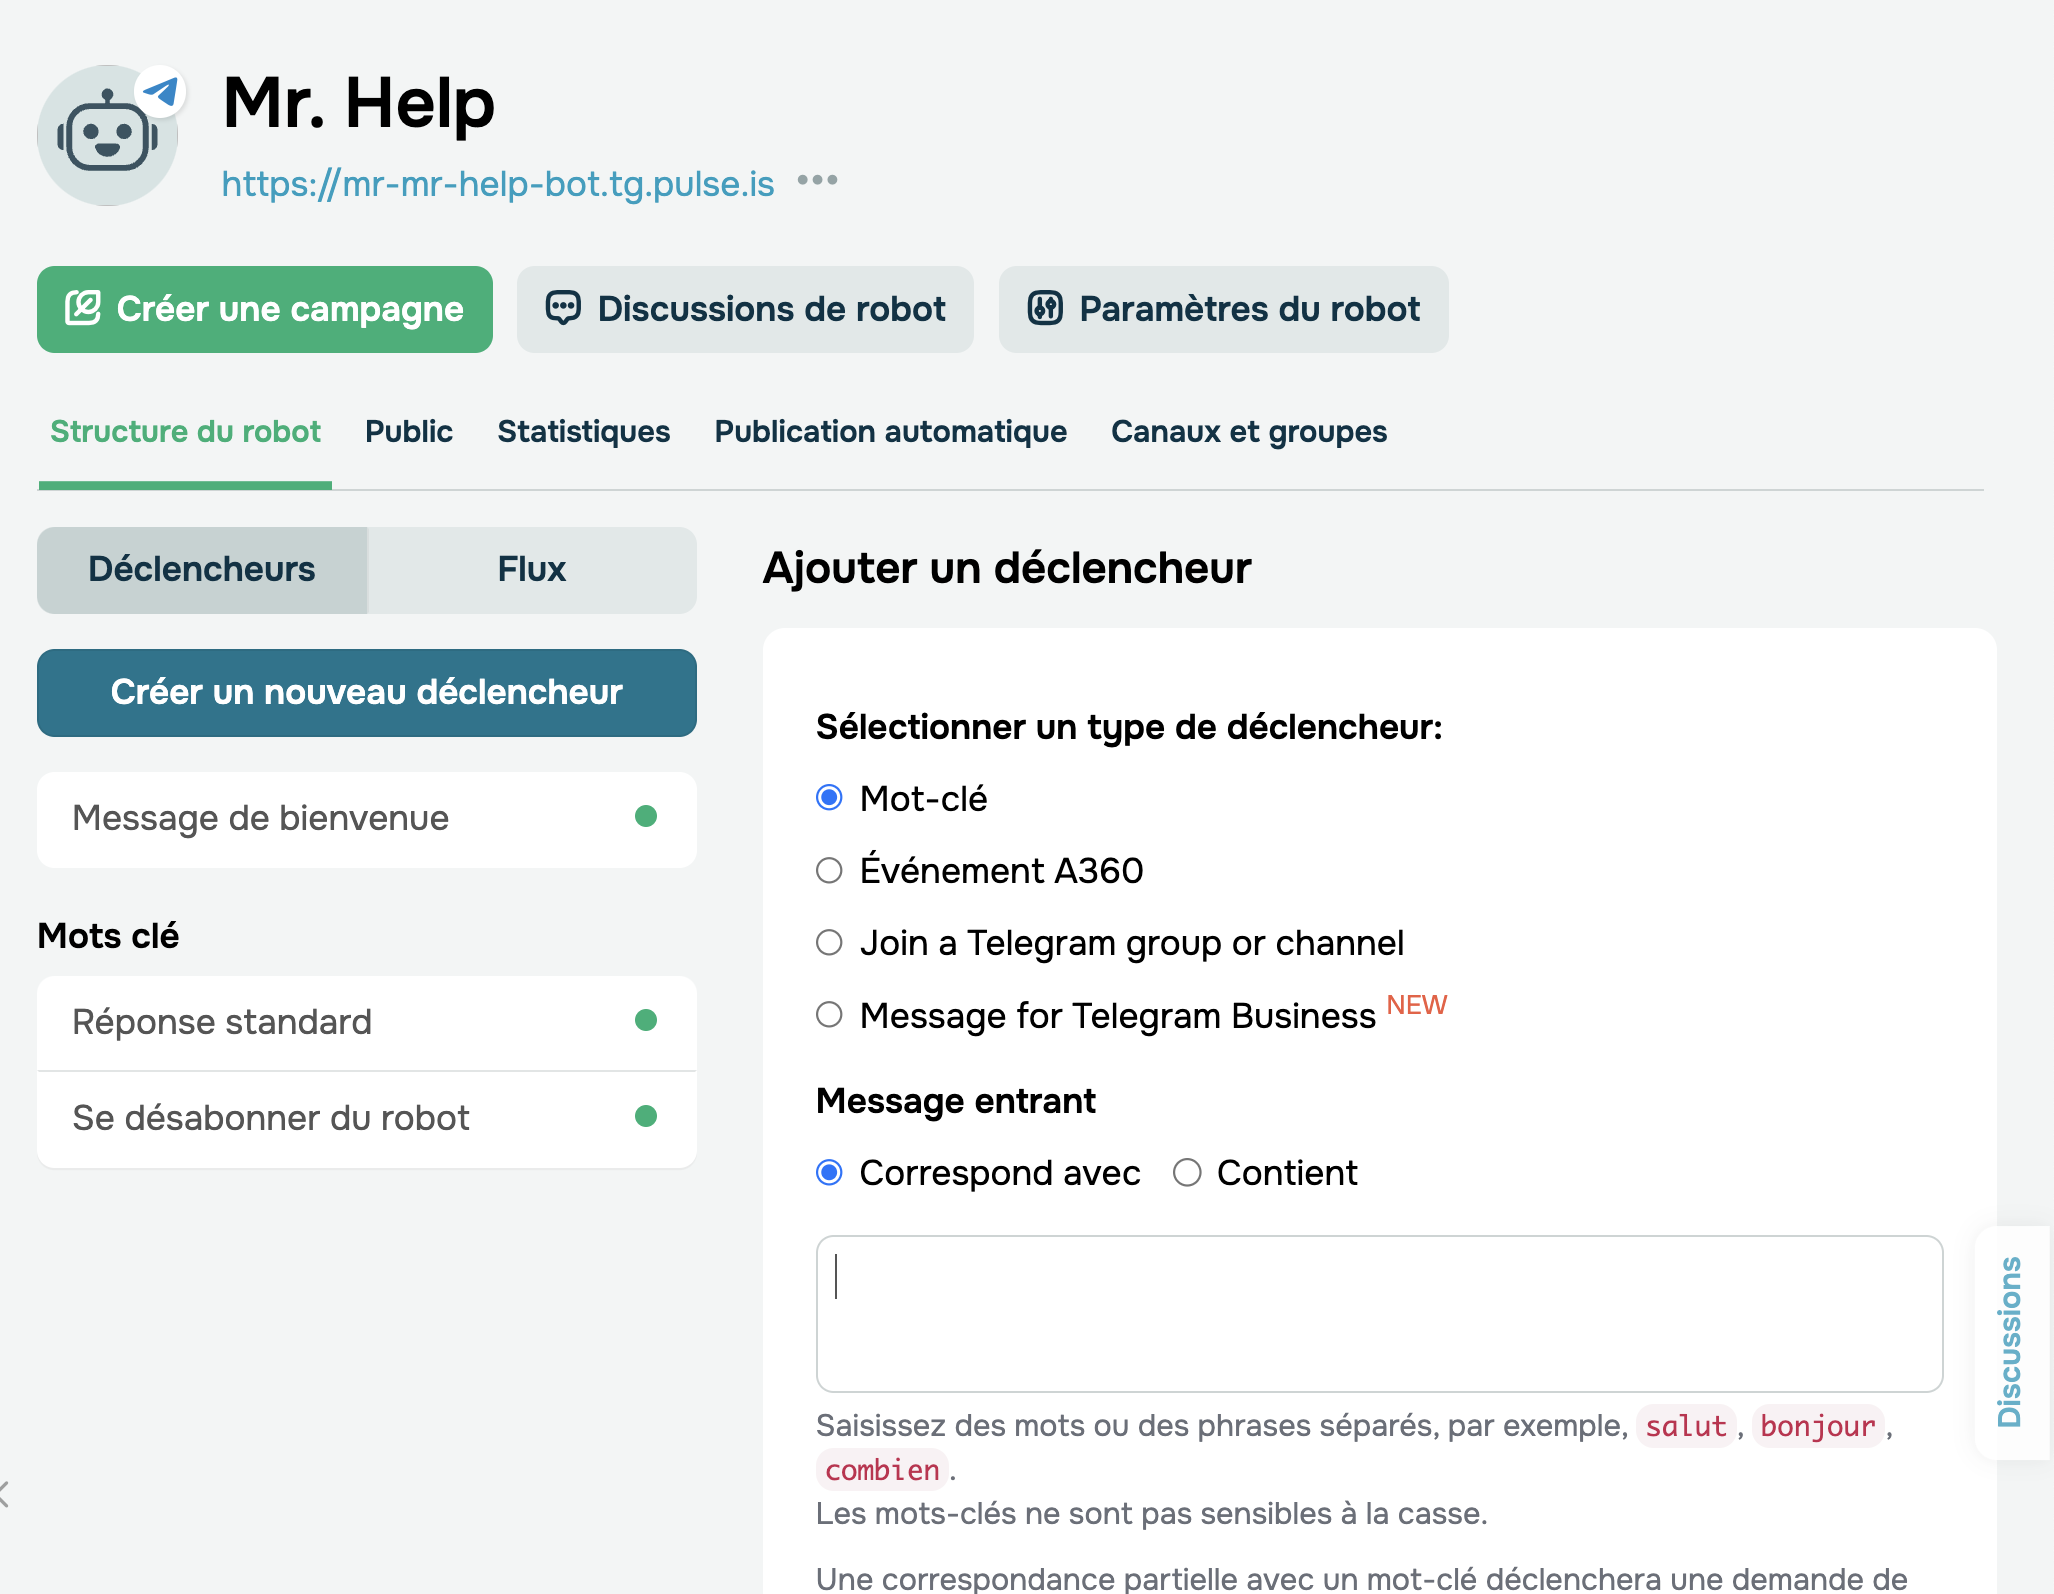Open the Se désabonner du robot trigger
Image resolution: width=2054 pixels, height=1594 pixels.
367,1119
